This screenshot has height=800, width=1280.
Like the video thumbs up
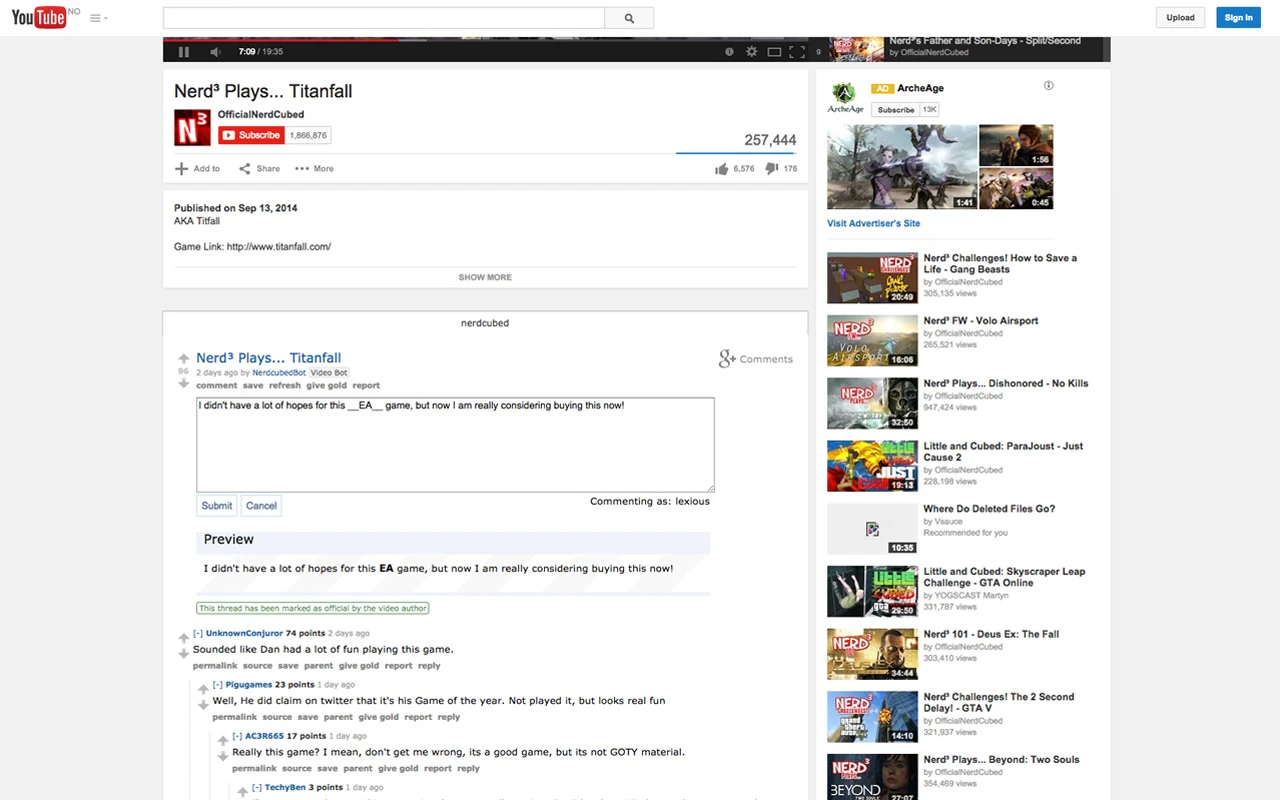click(735, 169)
